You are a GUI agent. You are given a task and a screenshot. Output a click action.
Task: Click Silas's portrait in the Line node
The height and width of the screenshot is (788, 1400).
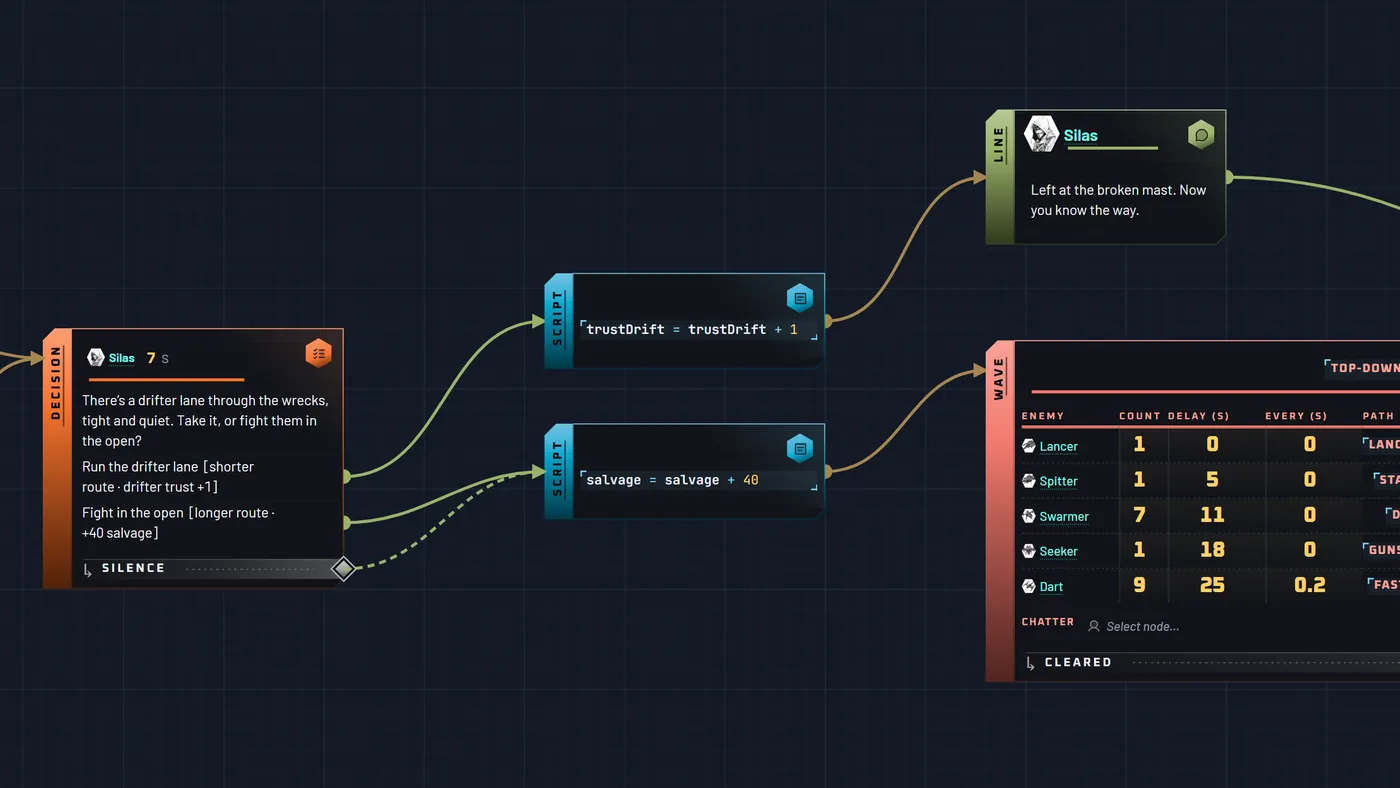[x=1041, y=134]
